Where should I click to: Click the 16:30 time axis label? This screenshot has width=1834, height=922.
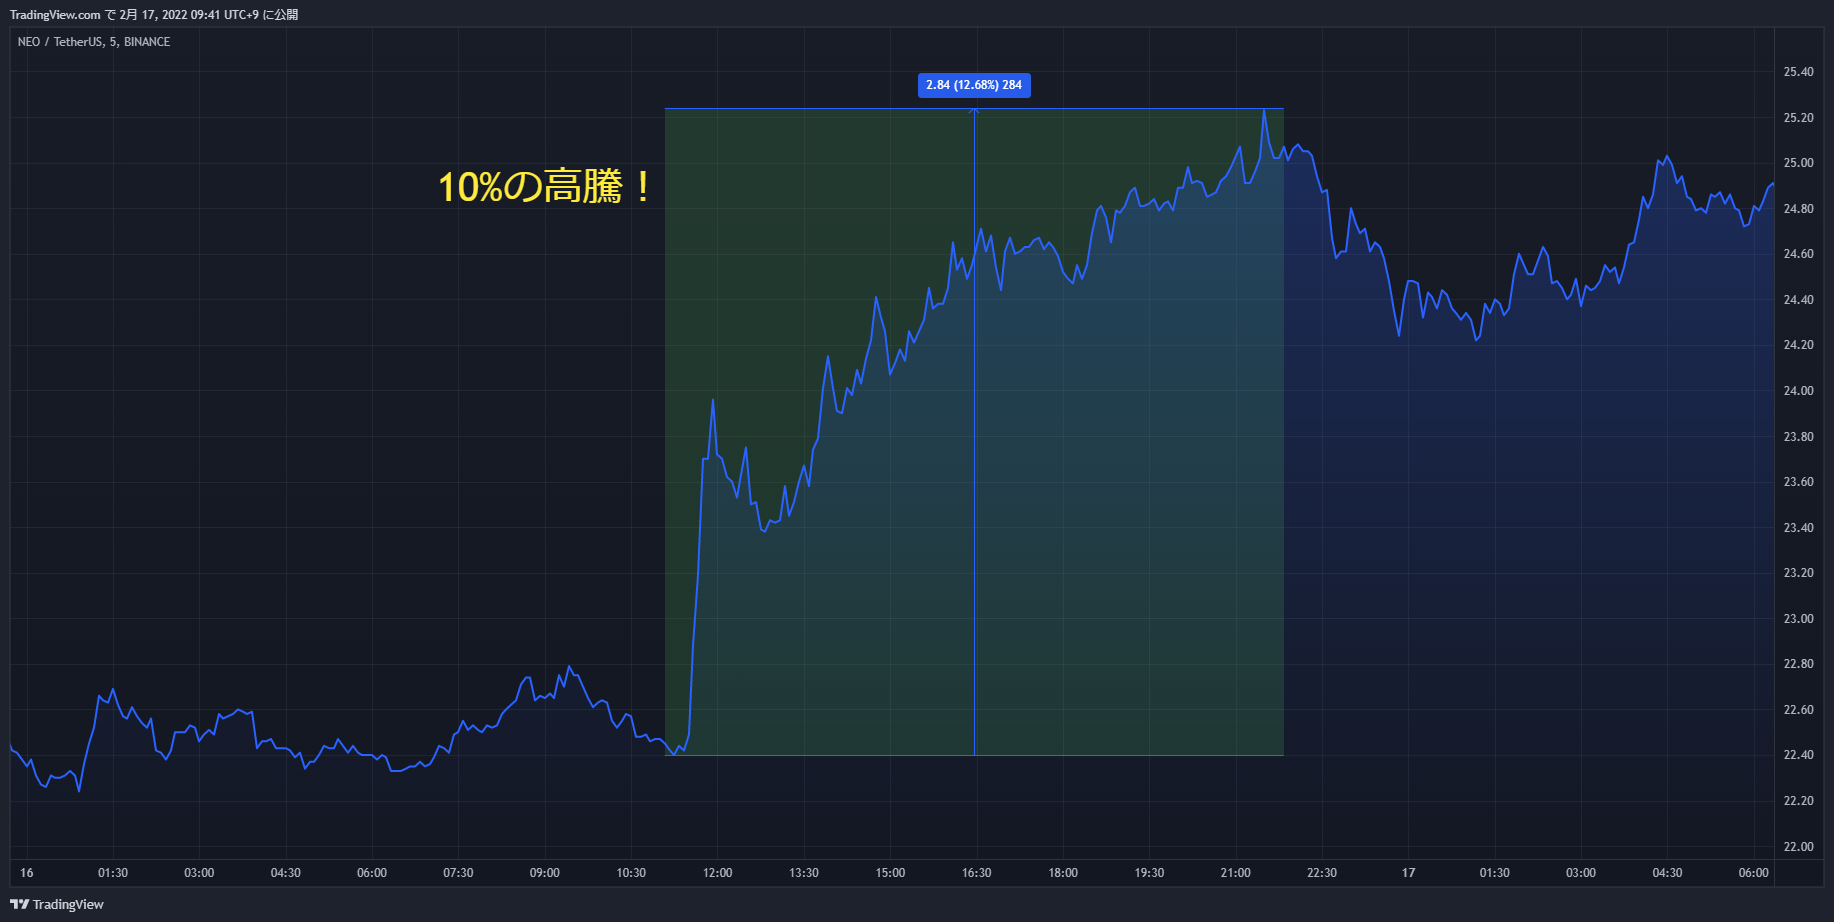[x=977, y=873]
